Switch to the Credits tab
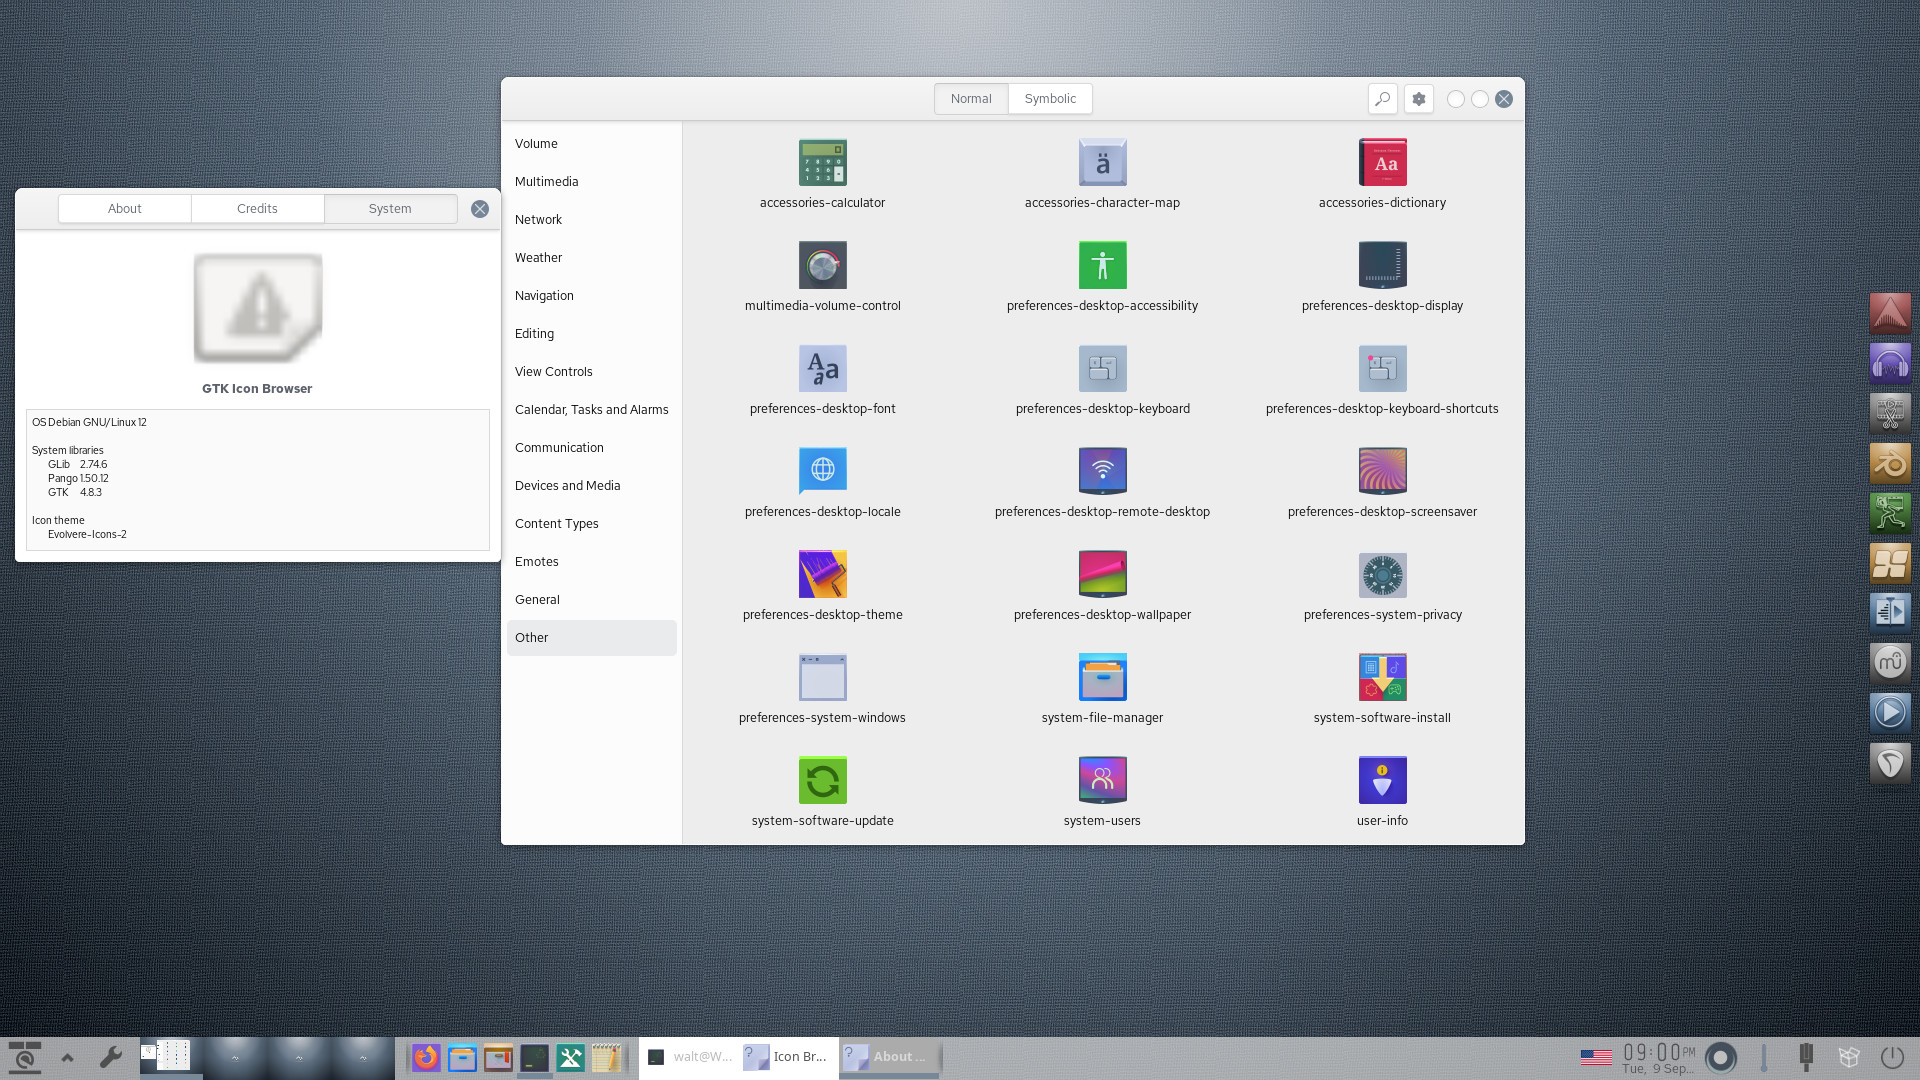 tap(257, 209)
